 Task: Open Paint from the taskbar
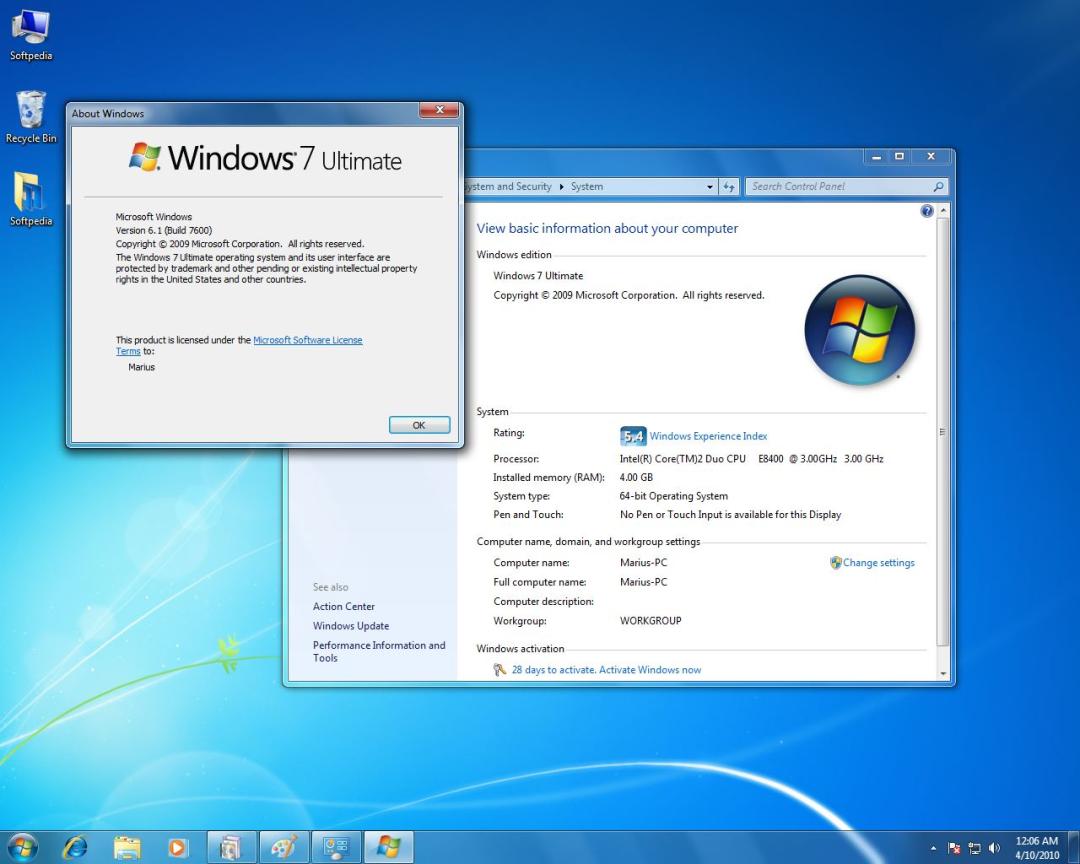coord(284,847)
